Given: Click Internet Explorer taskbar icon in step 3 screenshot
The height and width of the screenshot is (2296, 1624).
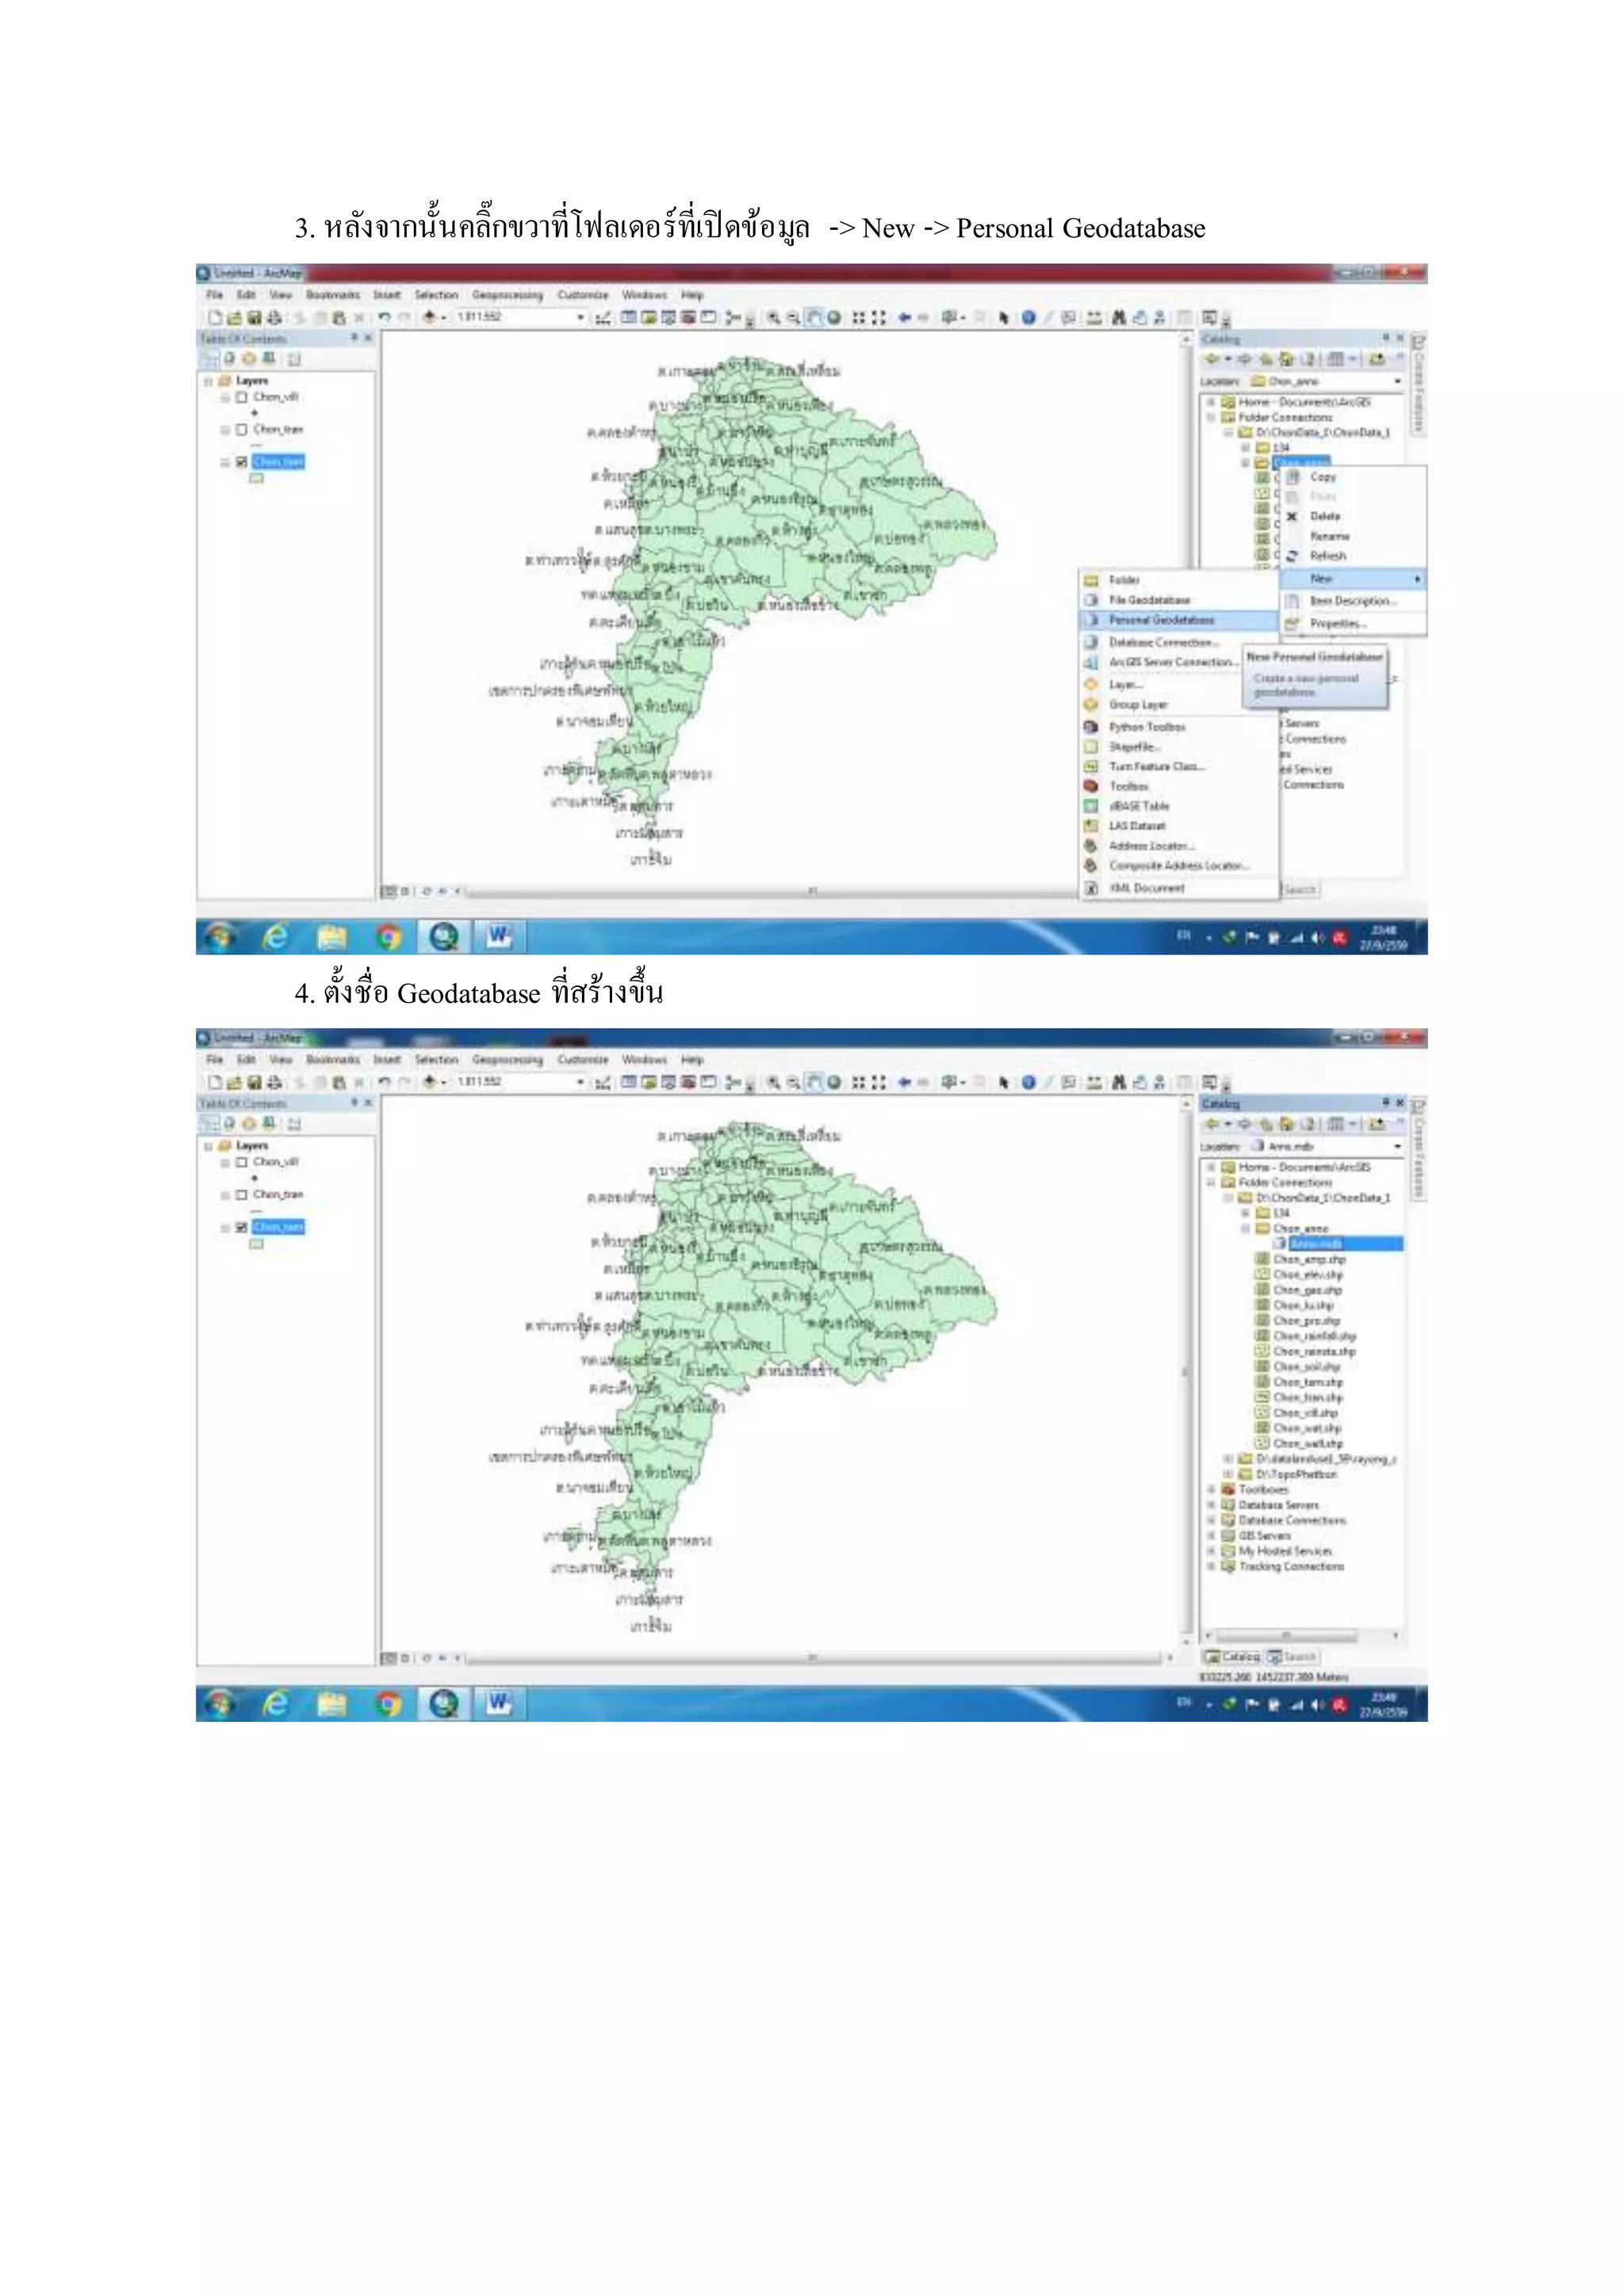Looking at the screenshot, I should (275, 937).
